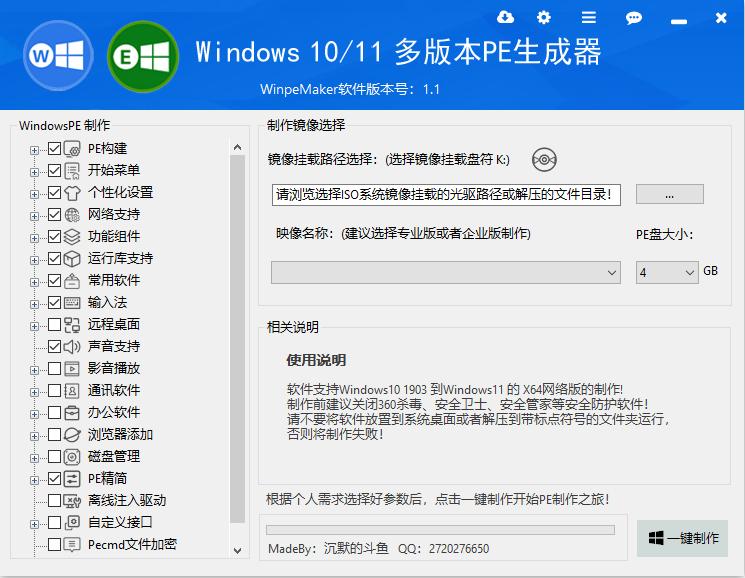Viewport: 745px width, 578px height.
Task: Click the blue W Windows logo icon
Action: click(58, 56)
